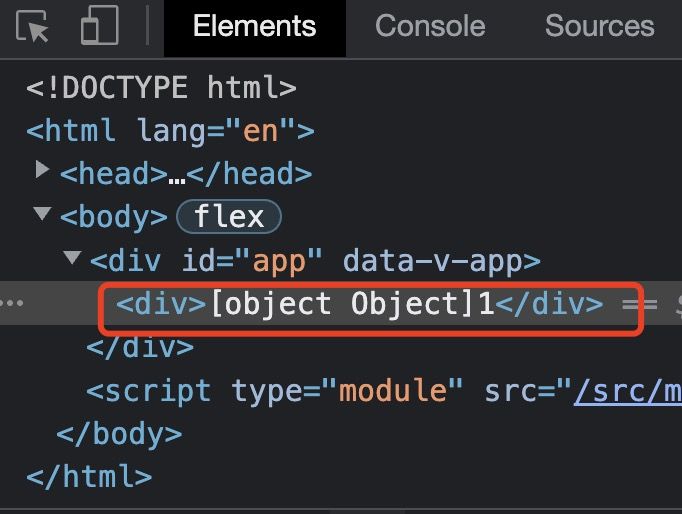Select the [object Object]1 div node
682x514 pixels.
tap(360, 304)
